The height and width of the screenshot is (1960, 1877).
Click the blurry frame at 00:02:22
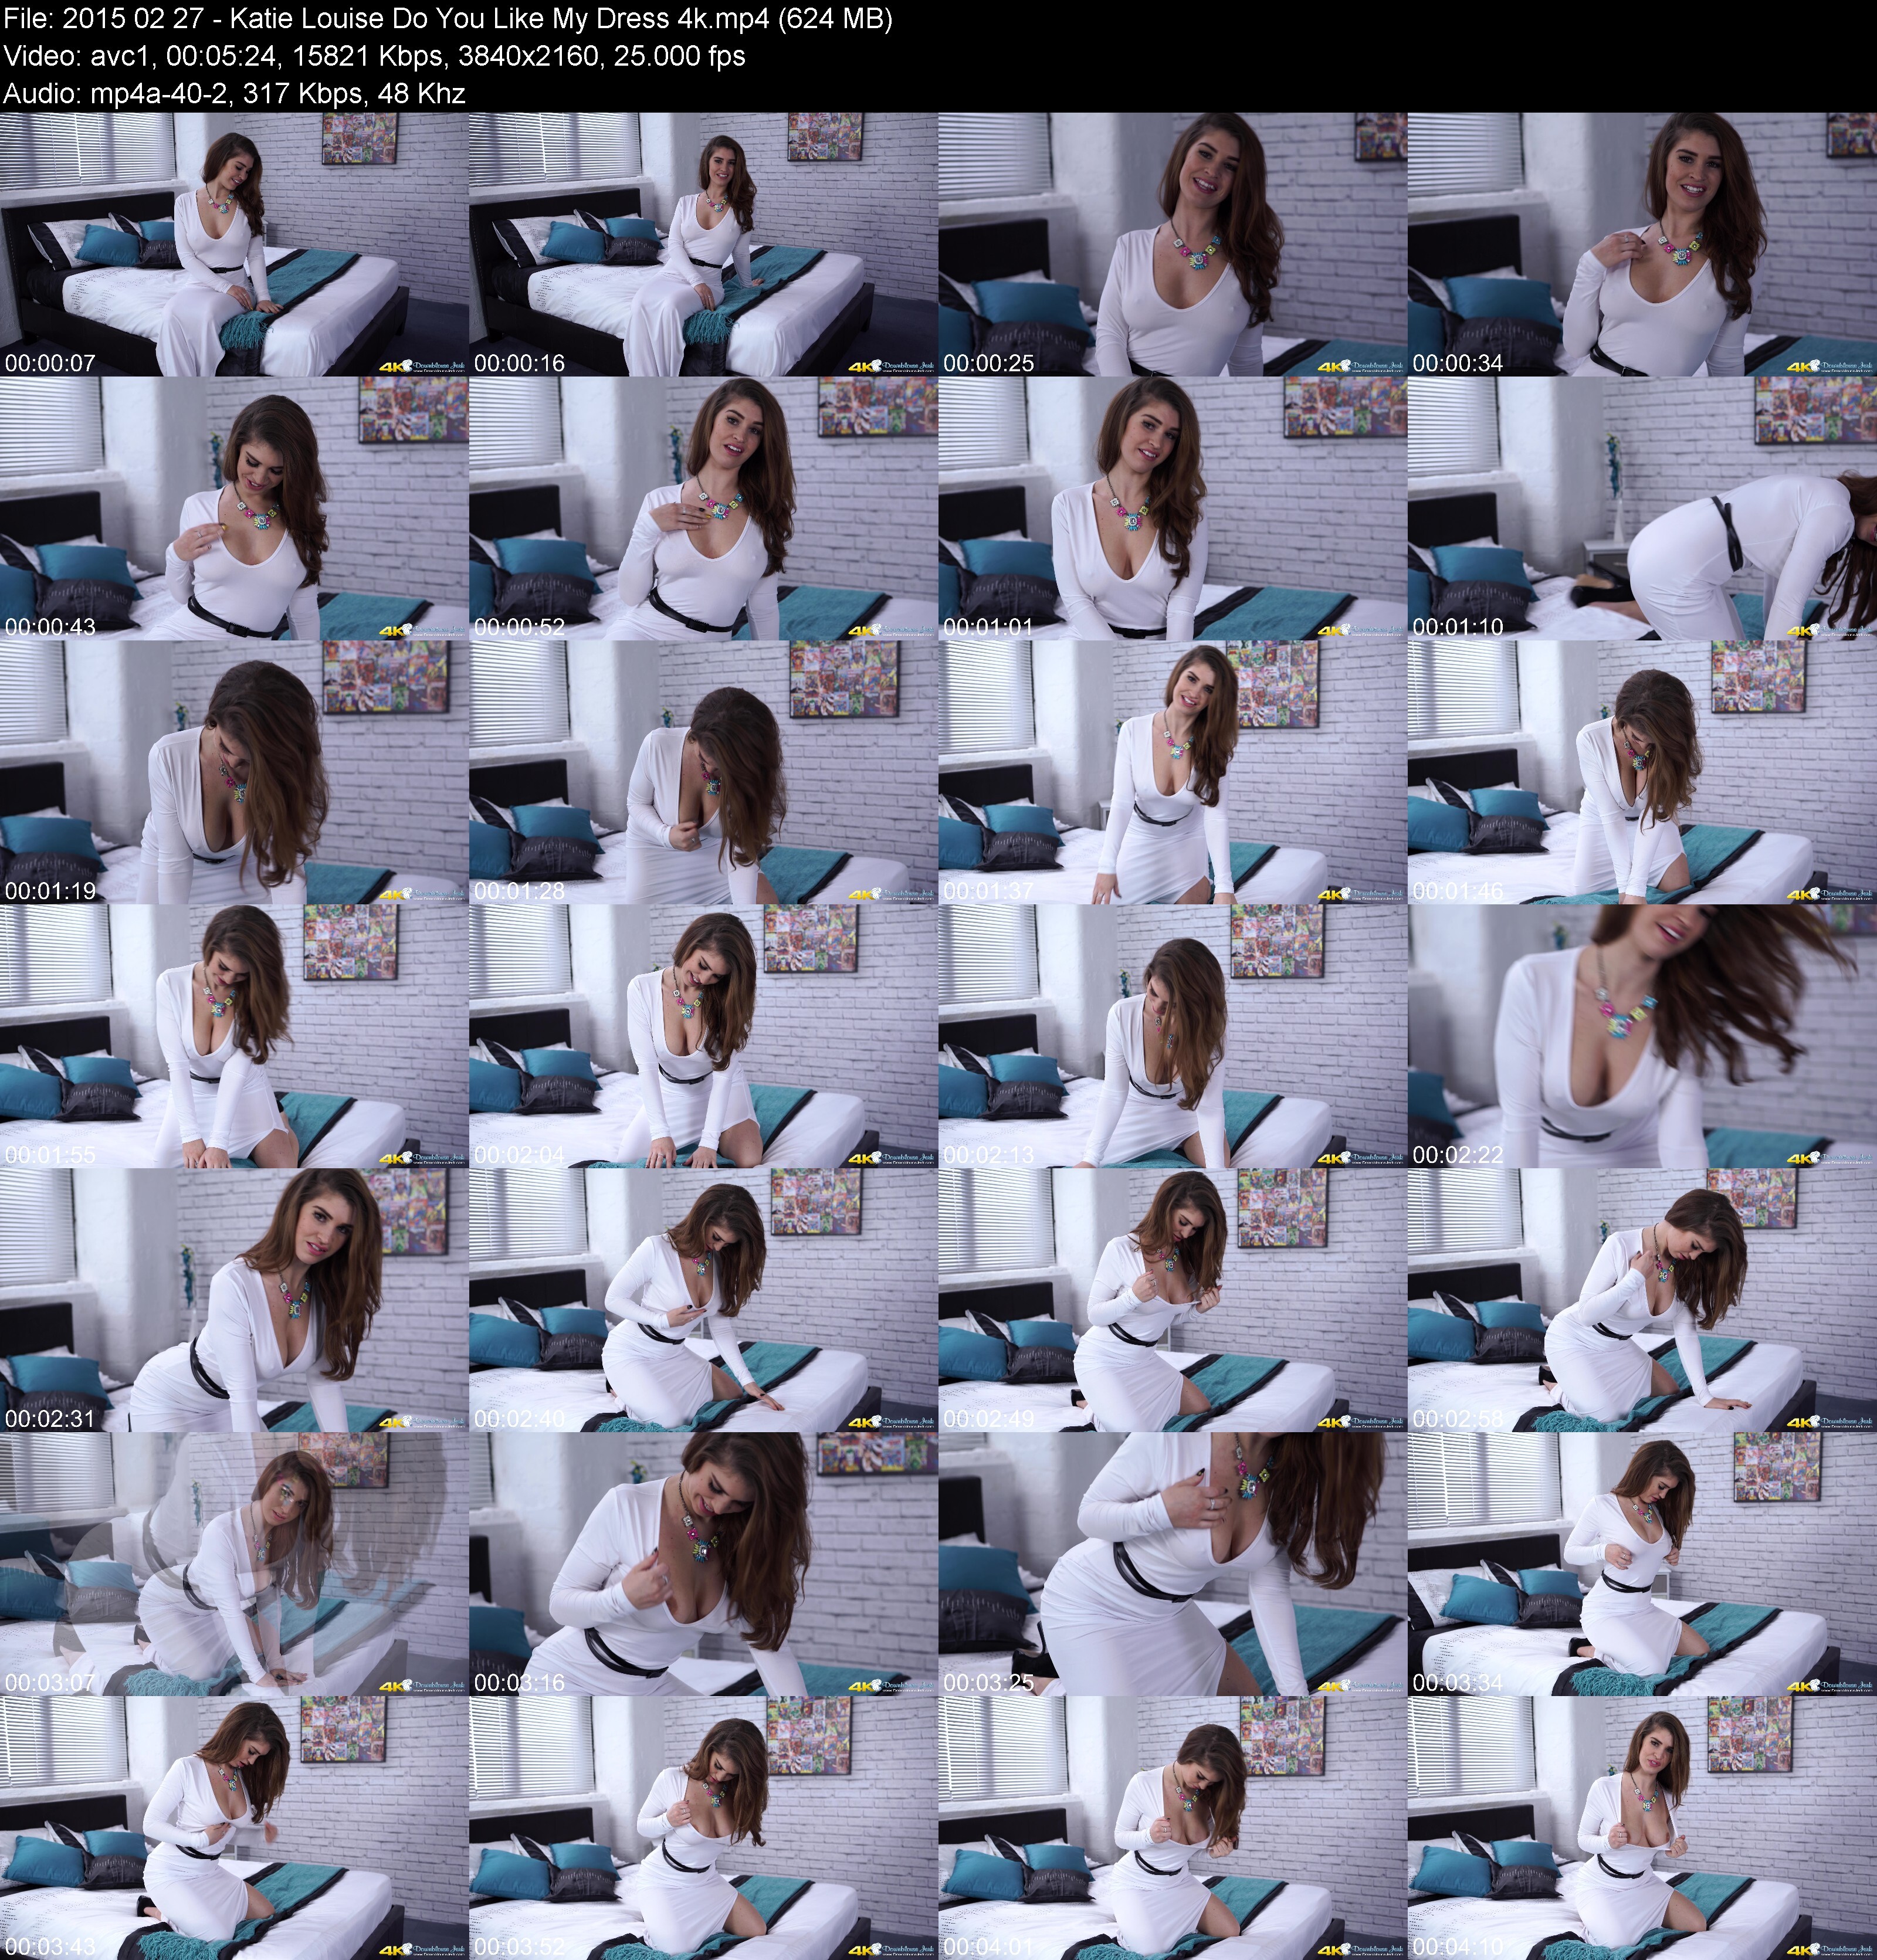pos(1642,1036)
